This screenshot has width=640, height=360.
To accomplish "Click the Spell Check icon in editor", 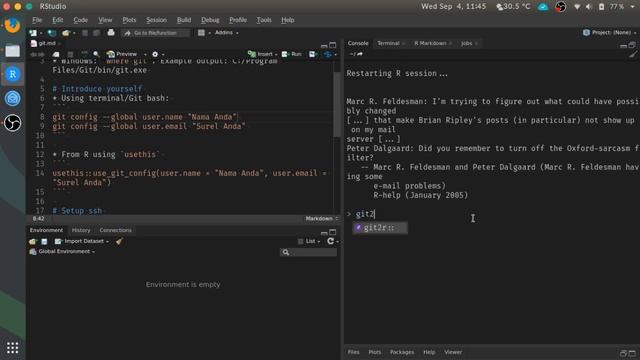I will [84, 54].
